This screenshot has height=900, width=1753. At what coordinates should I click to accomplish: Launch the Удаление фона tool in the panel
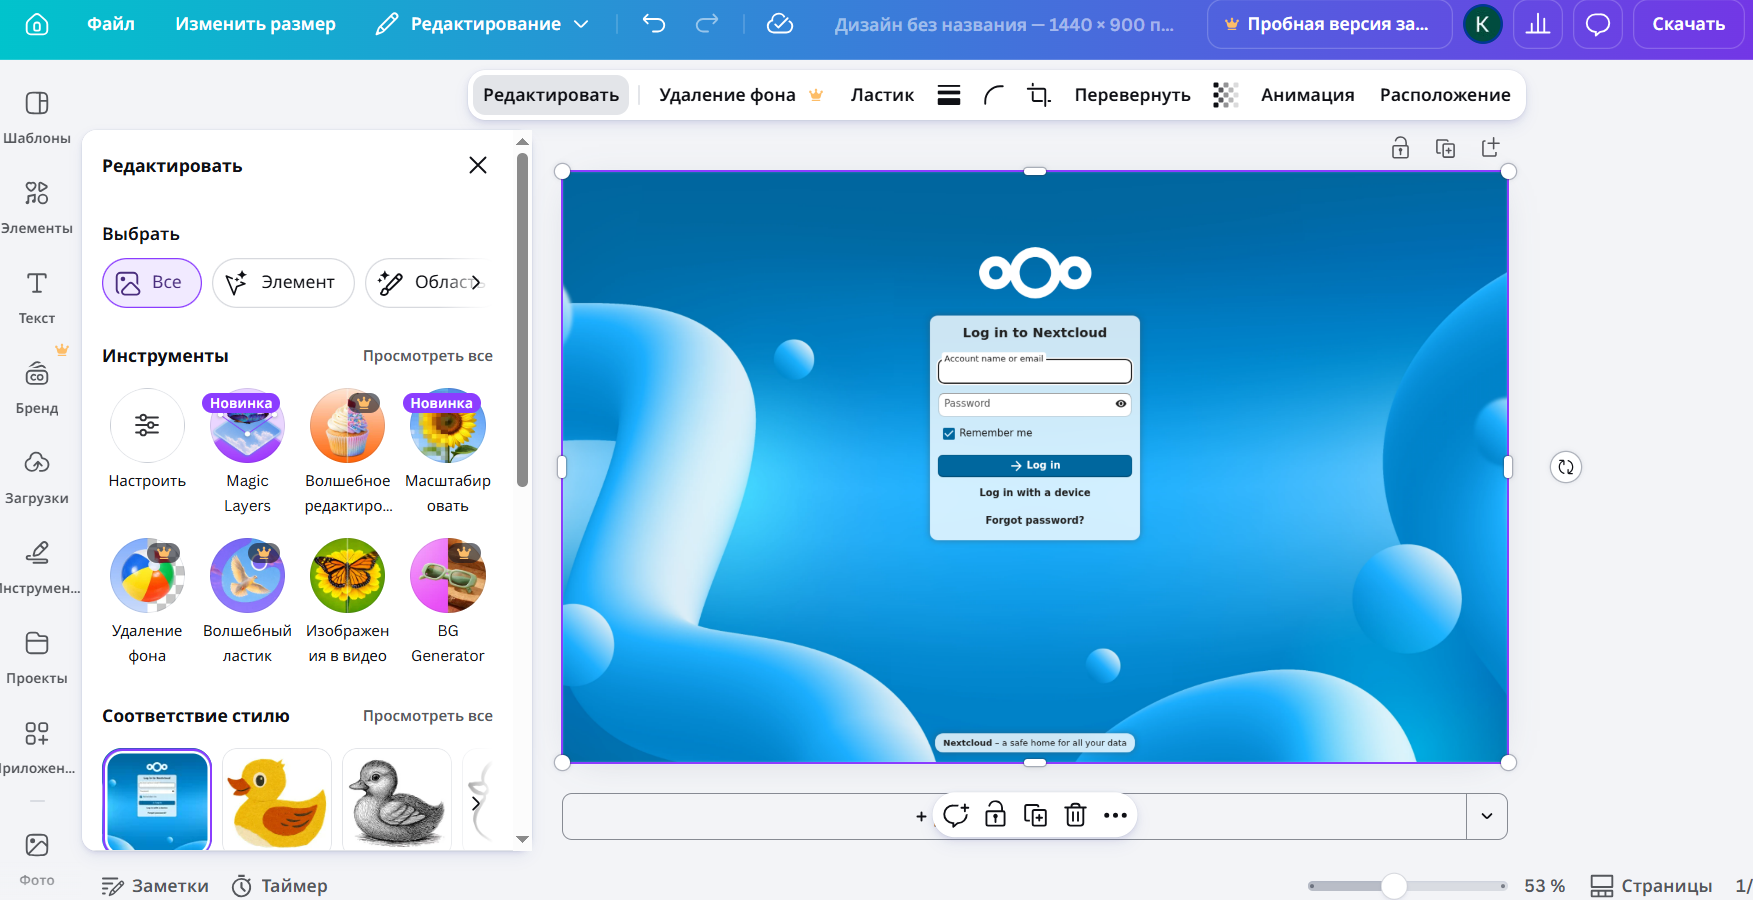[x=147, y=603]
